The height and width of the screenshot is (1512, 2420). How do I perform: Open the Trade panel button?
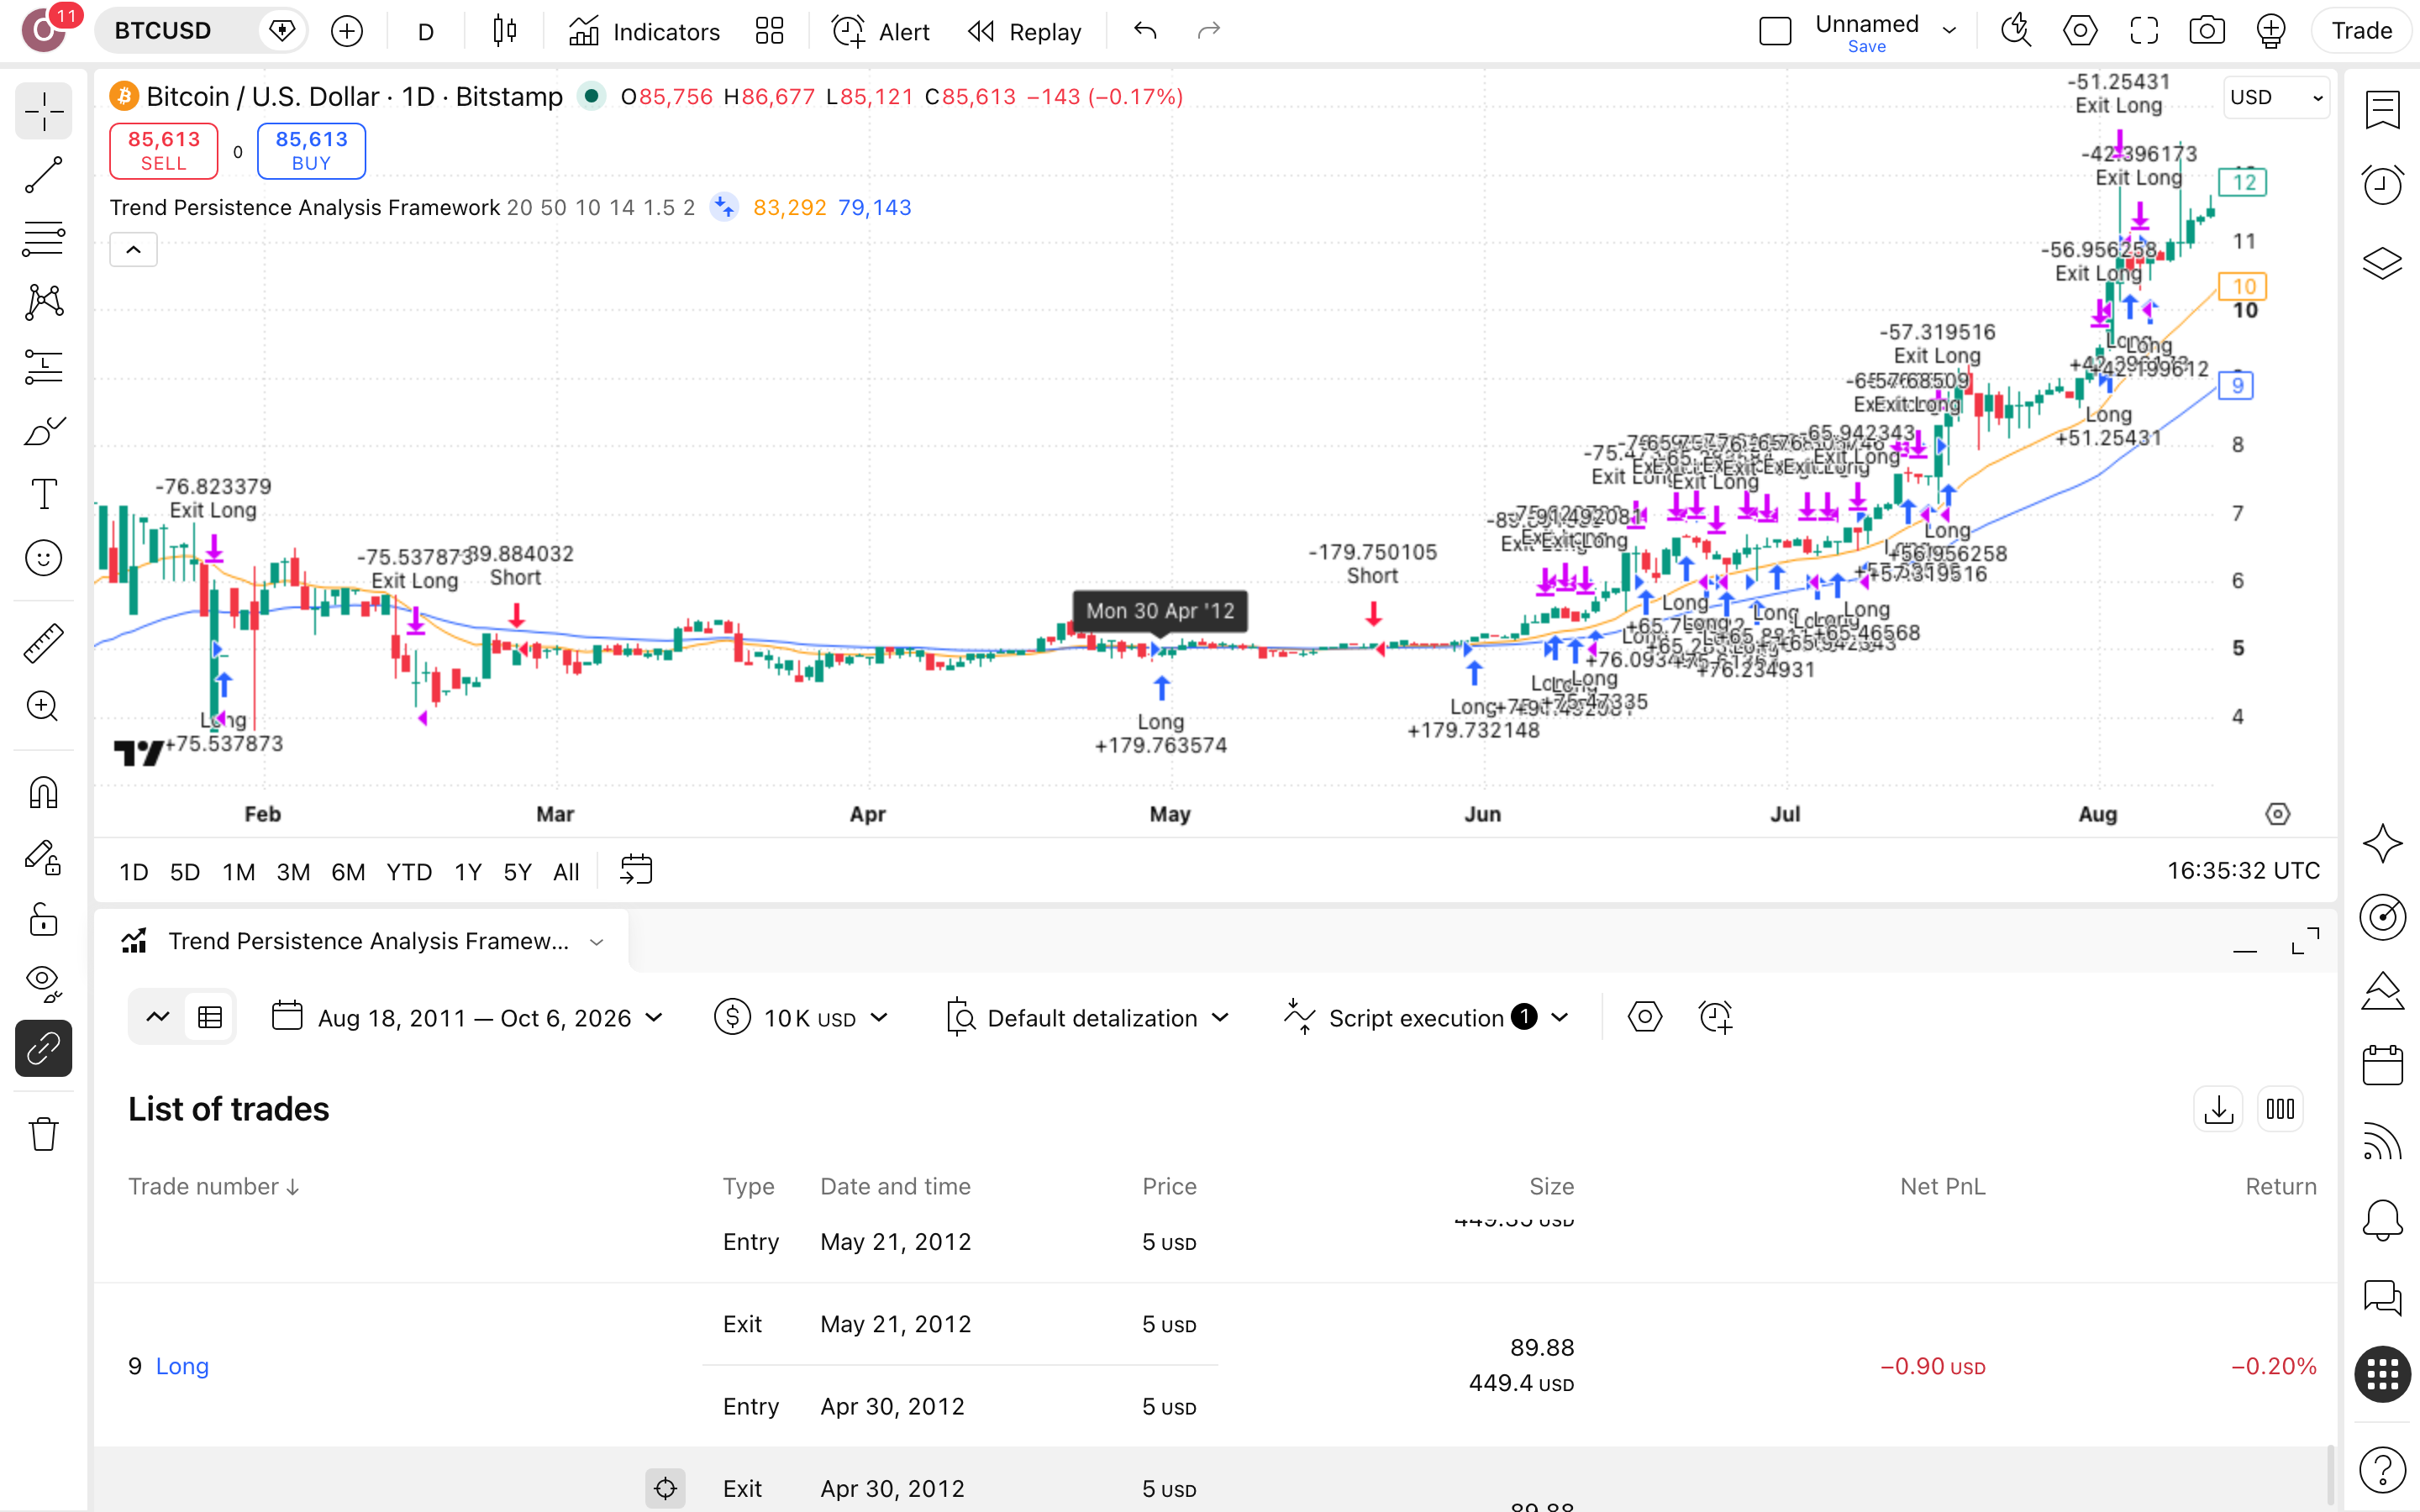point(2361,31)
